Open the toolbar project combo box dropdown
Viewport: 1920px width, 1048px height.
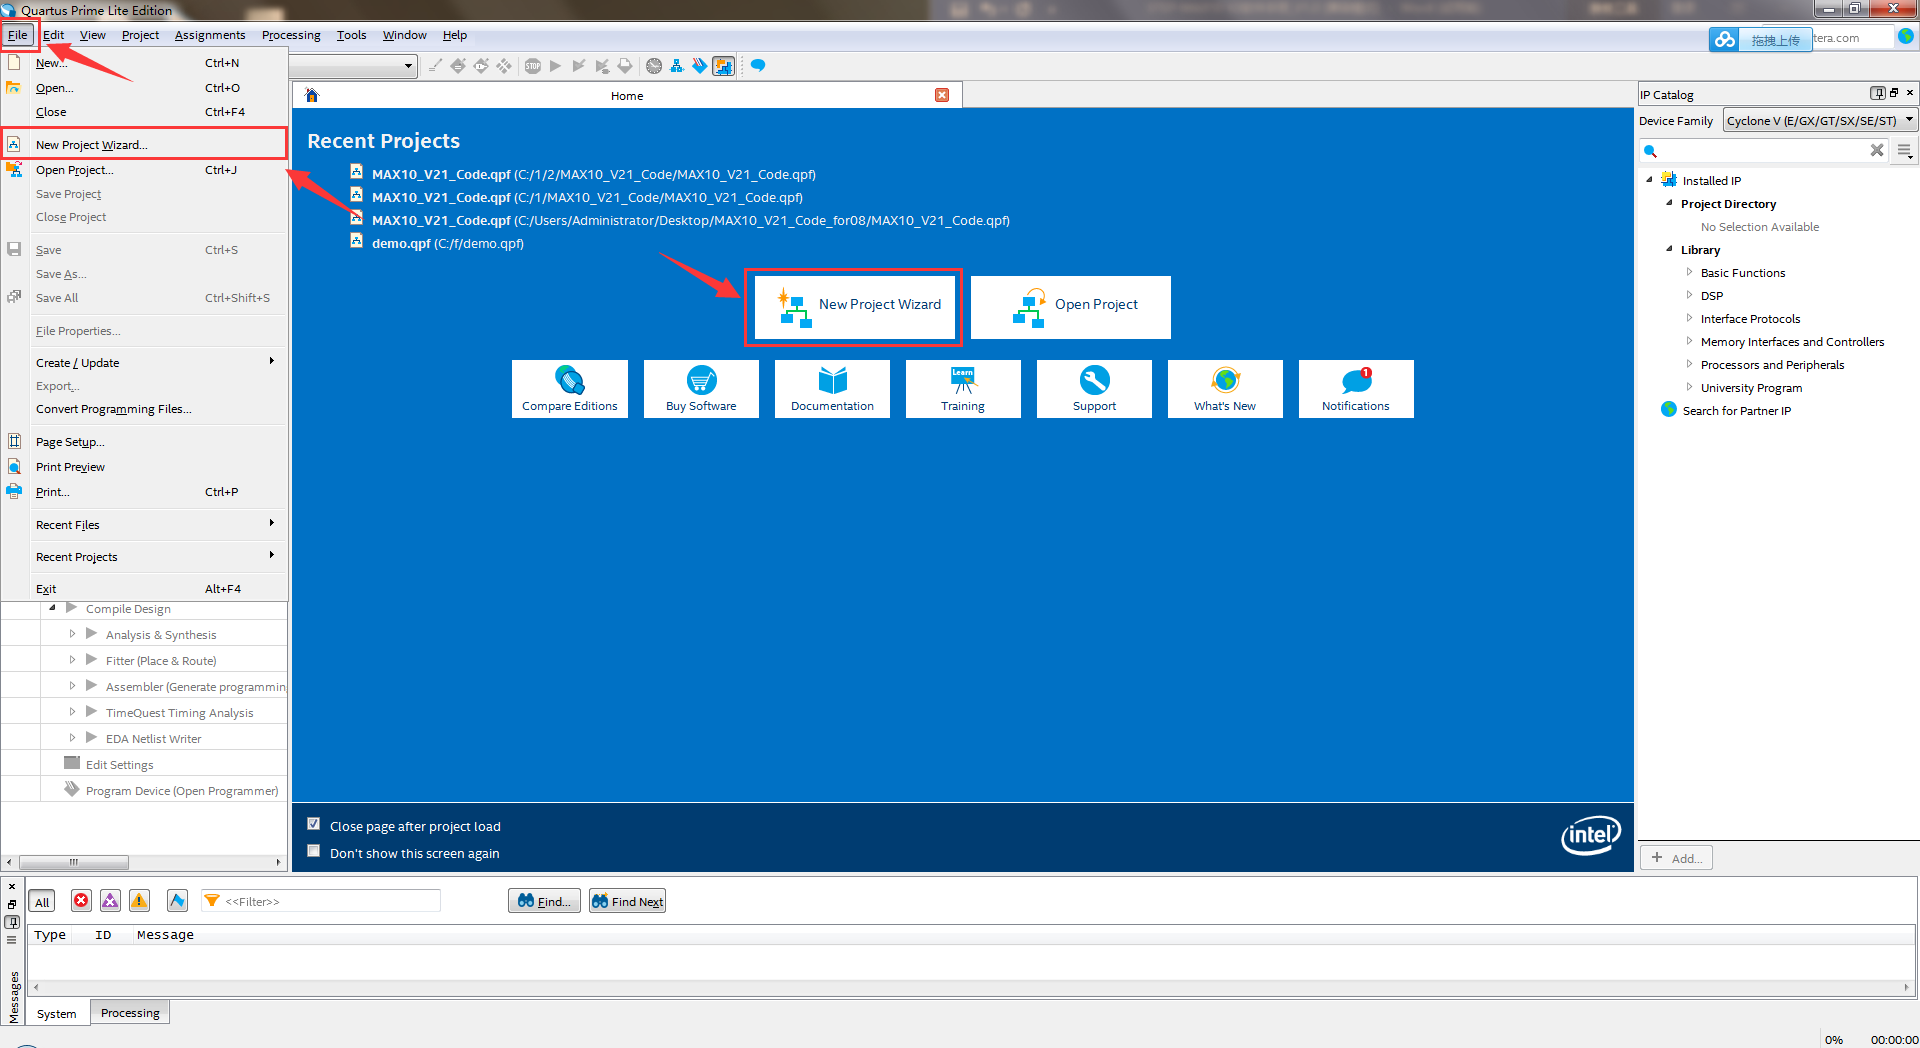click(x=408, y=66)
